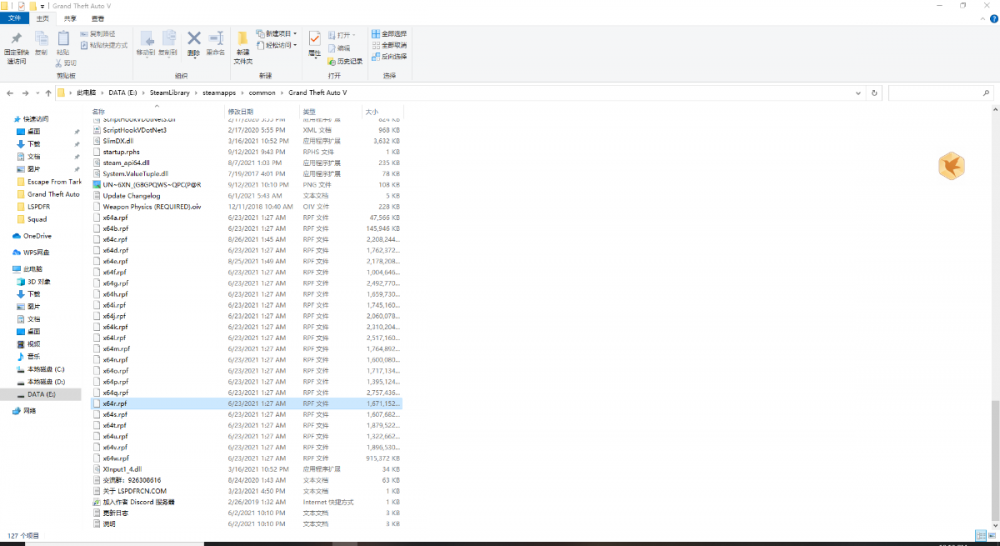
Task: Expand chevron after SteamLibrary in breadcrumb
Action: point(196,93)
